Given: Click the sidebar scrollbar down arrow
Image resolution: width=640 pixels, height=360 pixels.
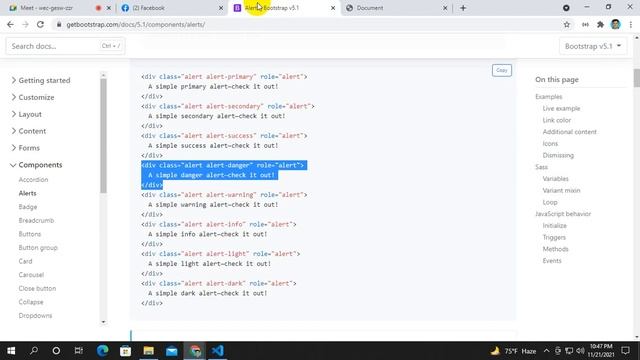Looking at the screenshot, I should coord(103,322).
